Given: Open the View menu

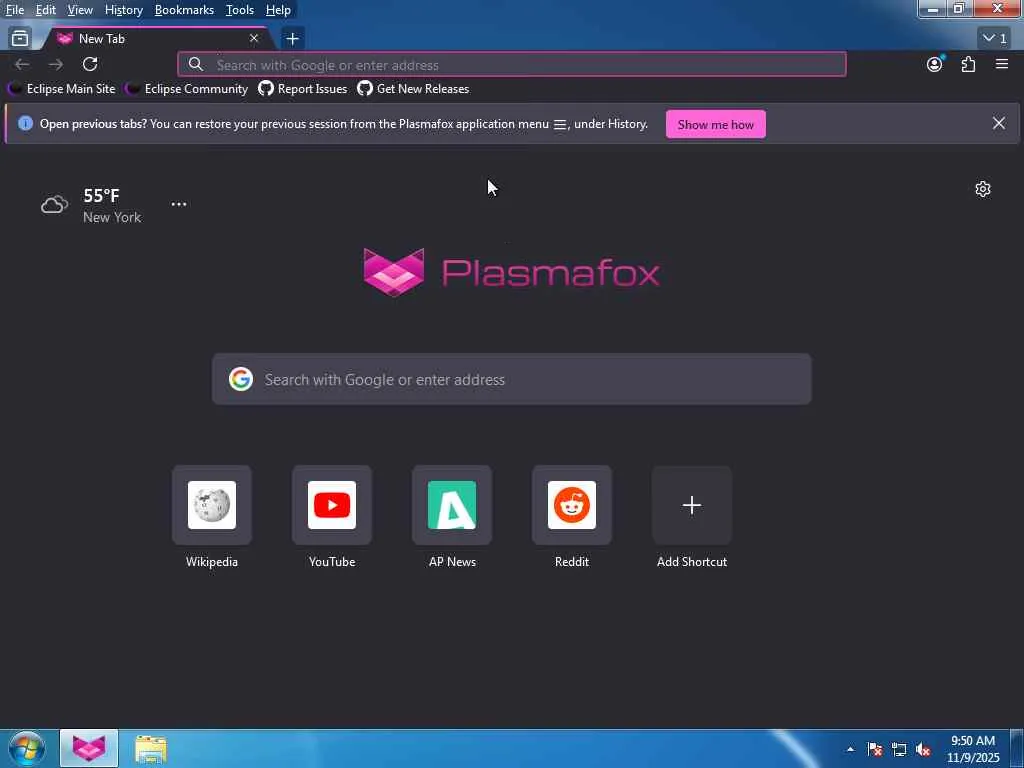Looking at the screenshot, I should [x=80, y=10].
